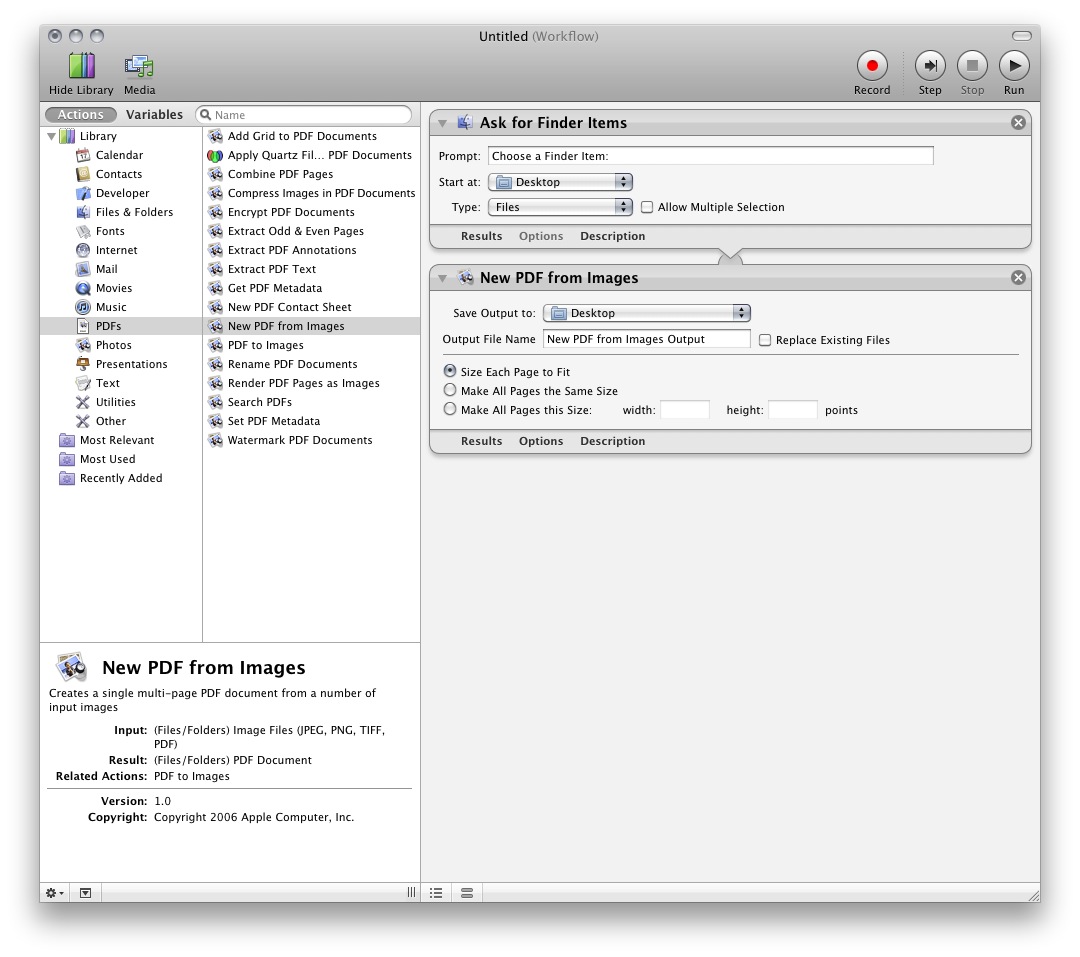Select Size Each Page to Fit
Screen dimensions: 1080x957
(450, 371)
